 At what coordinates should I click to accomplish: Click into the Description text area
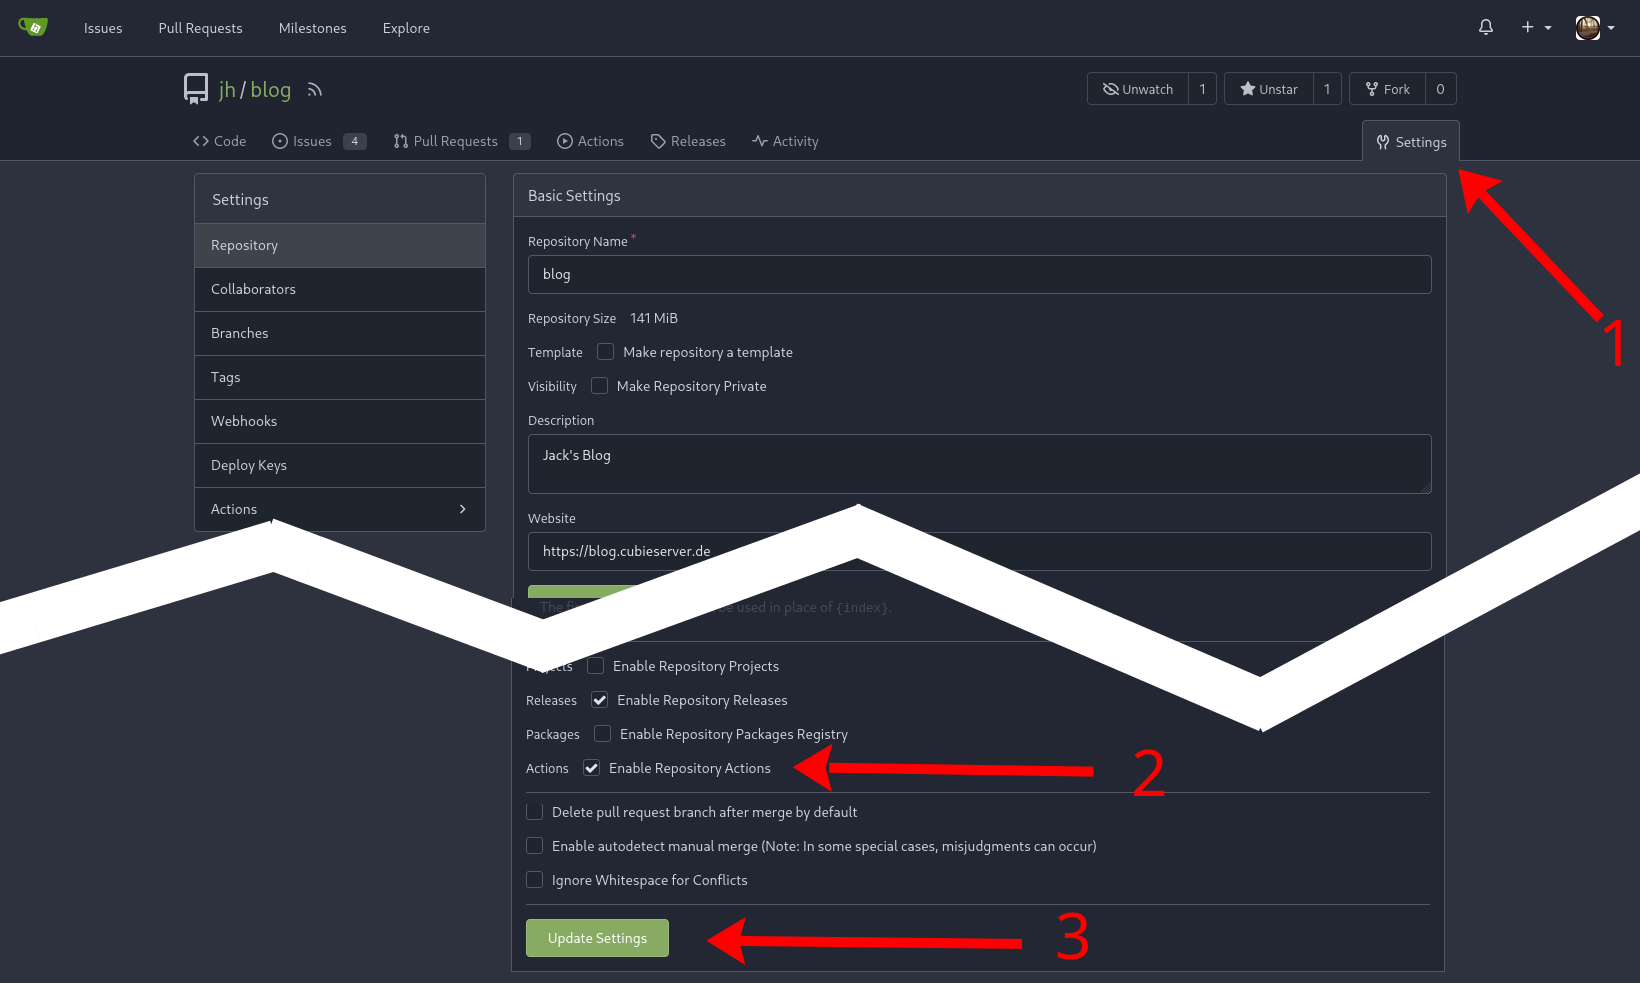[979, 464]
